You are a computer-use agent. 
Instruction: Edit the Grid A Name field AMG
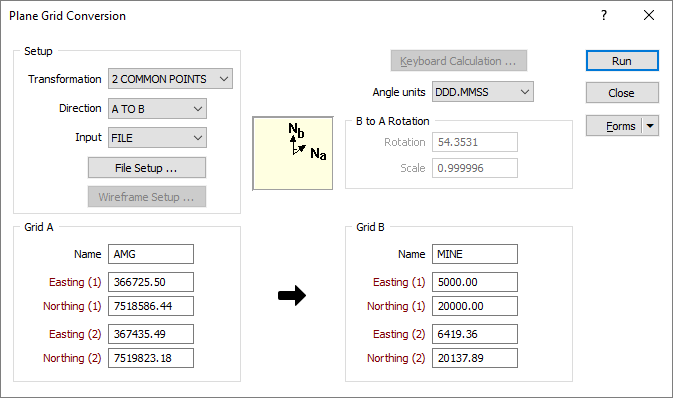[151, 254]
